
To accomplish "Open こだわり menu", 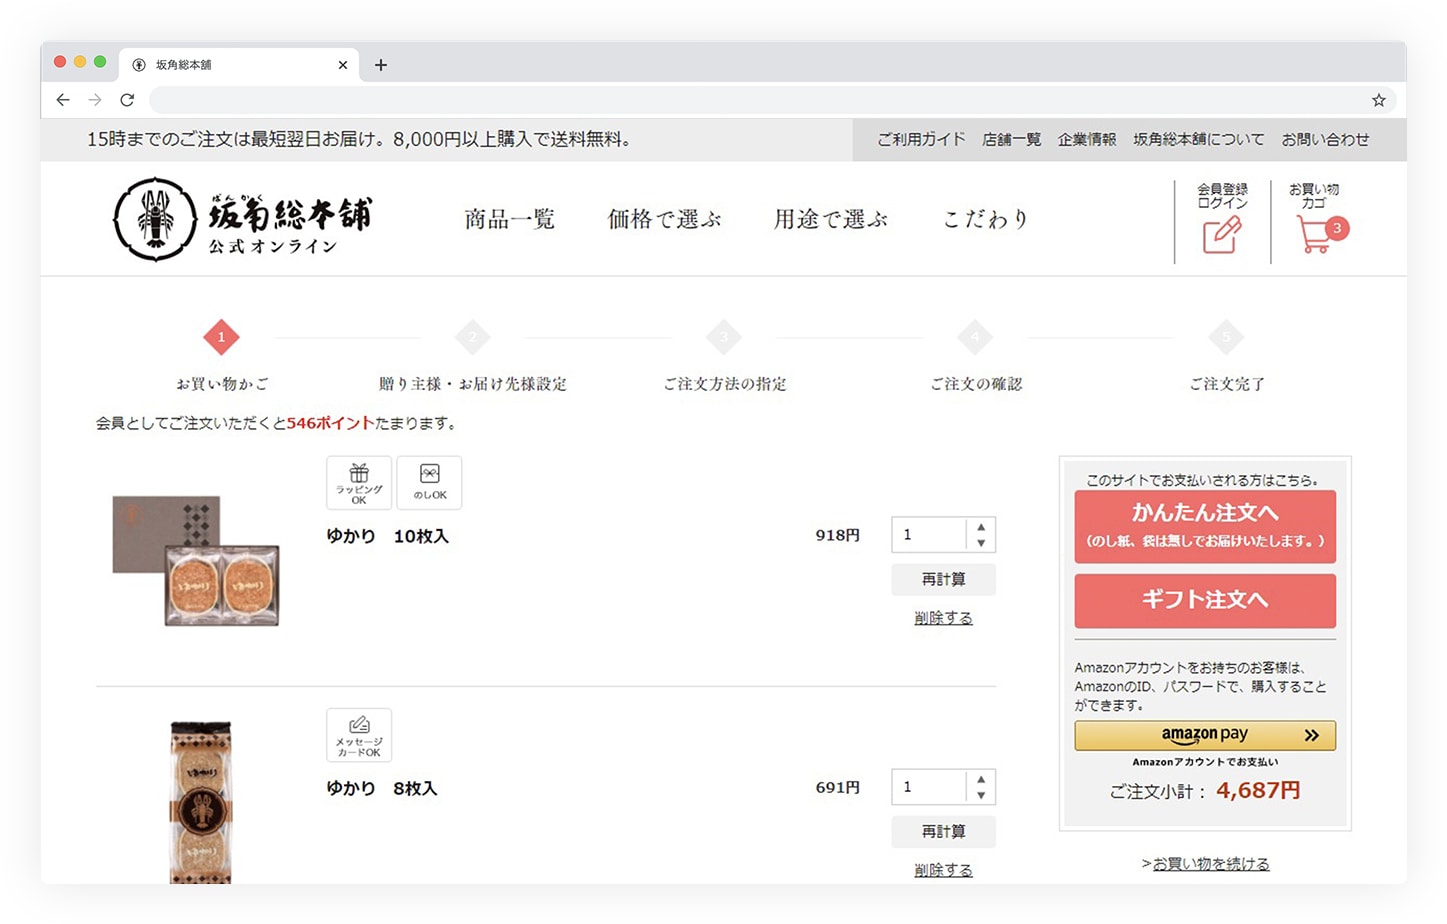I will tap(986, 219).
